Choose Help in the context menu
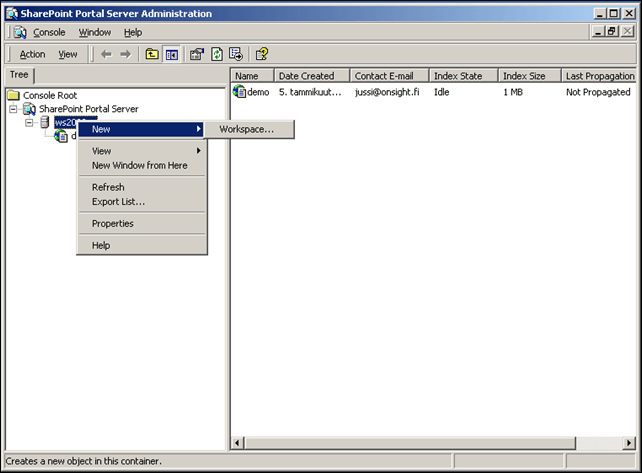The image size is (642, 473). click(x=141, y=245)
